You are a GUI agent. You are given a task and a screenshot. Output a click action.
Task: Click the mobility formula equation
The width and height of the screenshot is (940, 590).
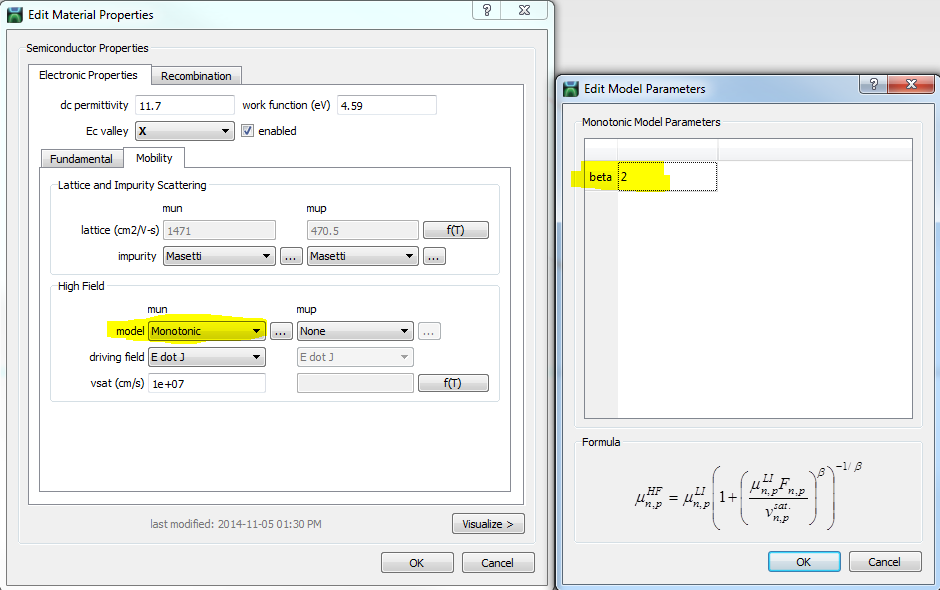pos(749,497)
